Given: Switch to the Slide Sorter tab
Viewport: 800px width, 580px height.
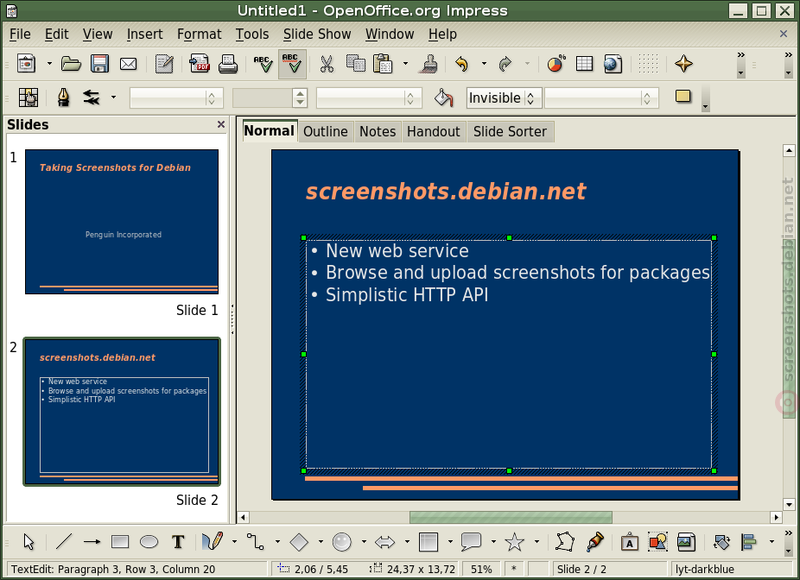Looking at the screenshot, I should pyautogui.click(x=510, y=132).
